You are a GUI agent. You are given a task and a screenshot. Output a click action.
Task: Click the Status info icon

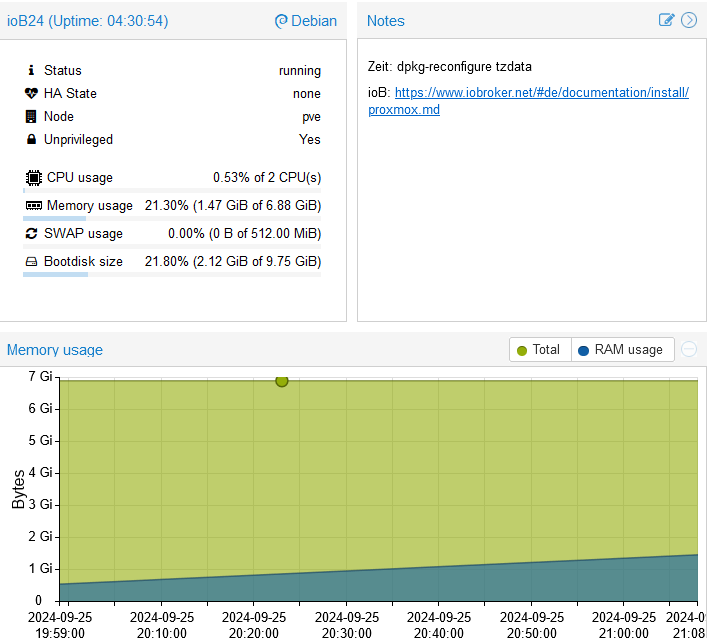pos(31,70)
